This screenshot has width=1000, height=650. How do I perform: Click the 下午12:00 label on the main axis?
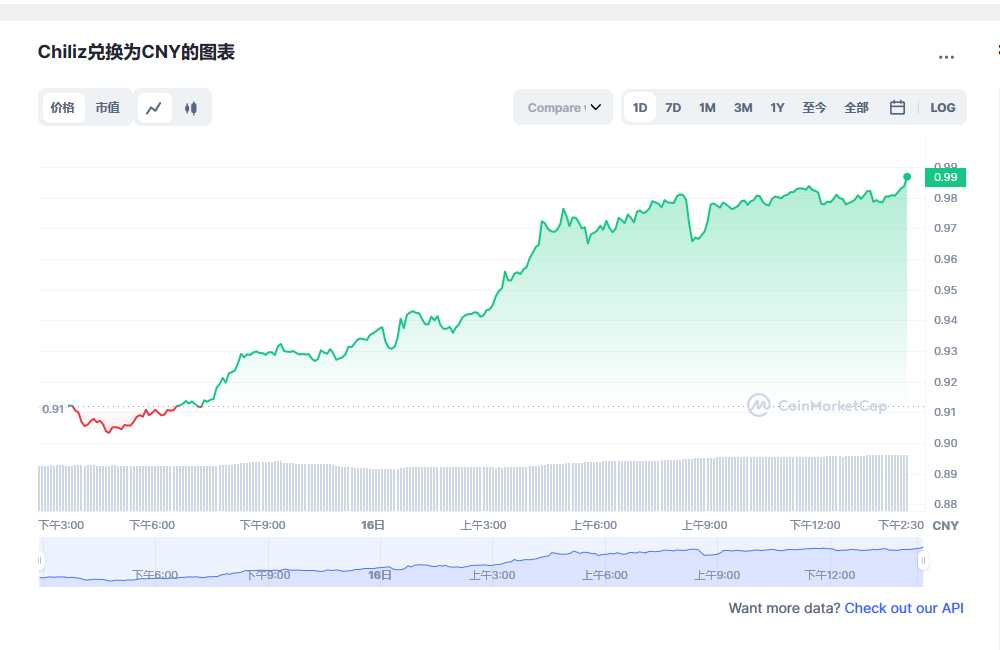click(x=814, y=525)
